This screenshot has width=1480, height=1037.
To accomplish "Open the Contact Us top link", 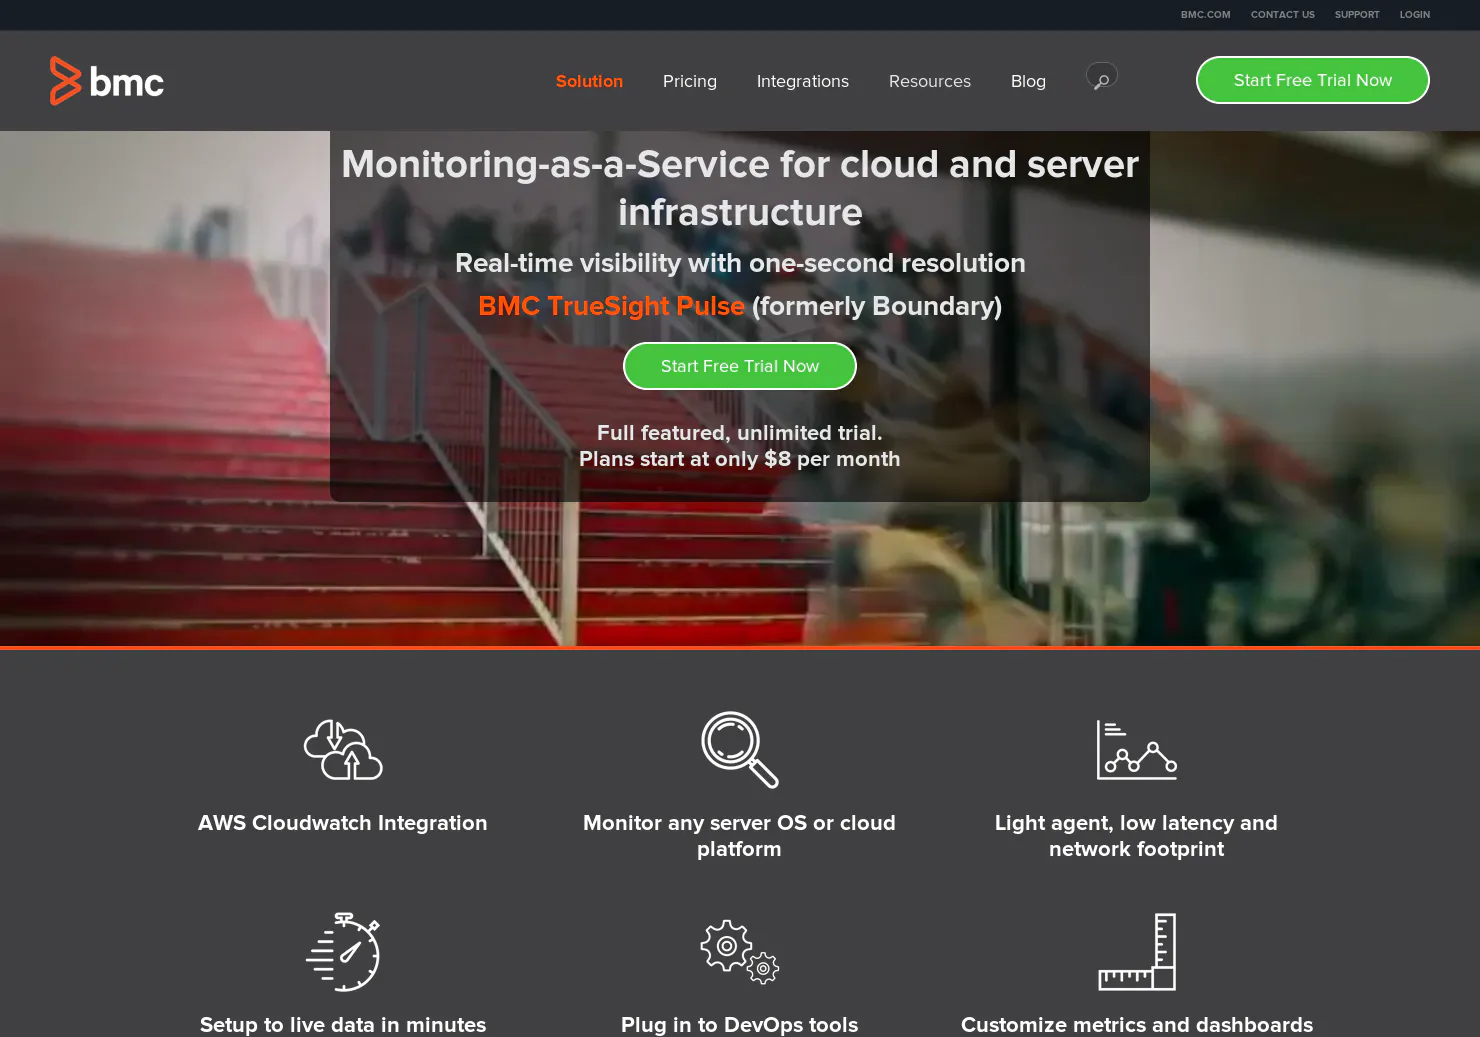I will coord(1283,15).
